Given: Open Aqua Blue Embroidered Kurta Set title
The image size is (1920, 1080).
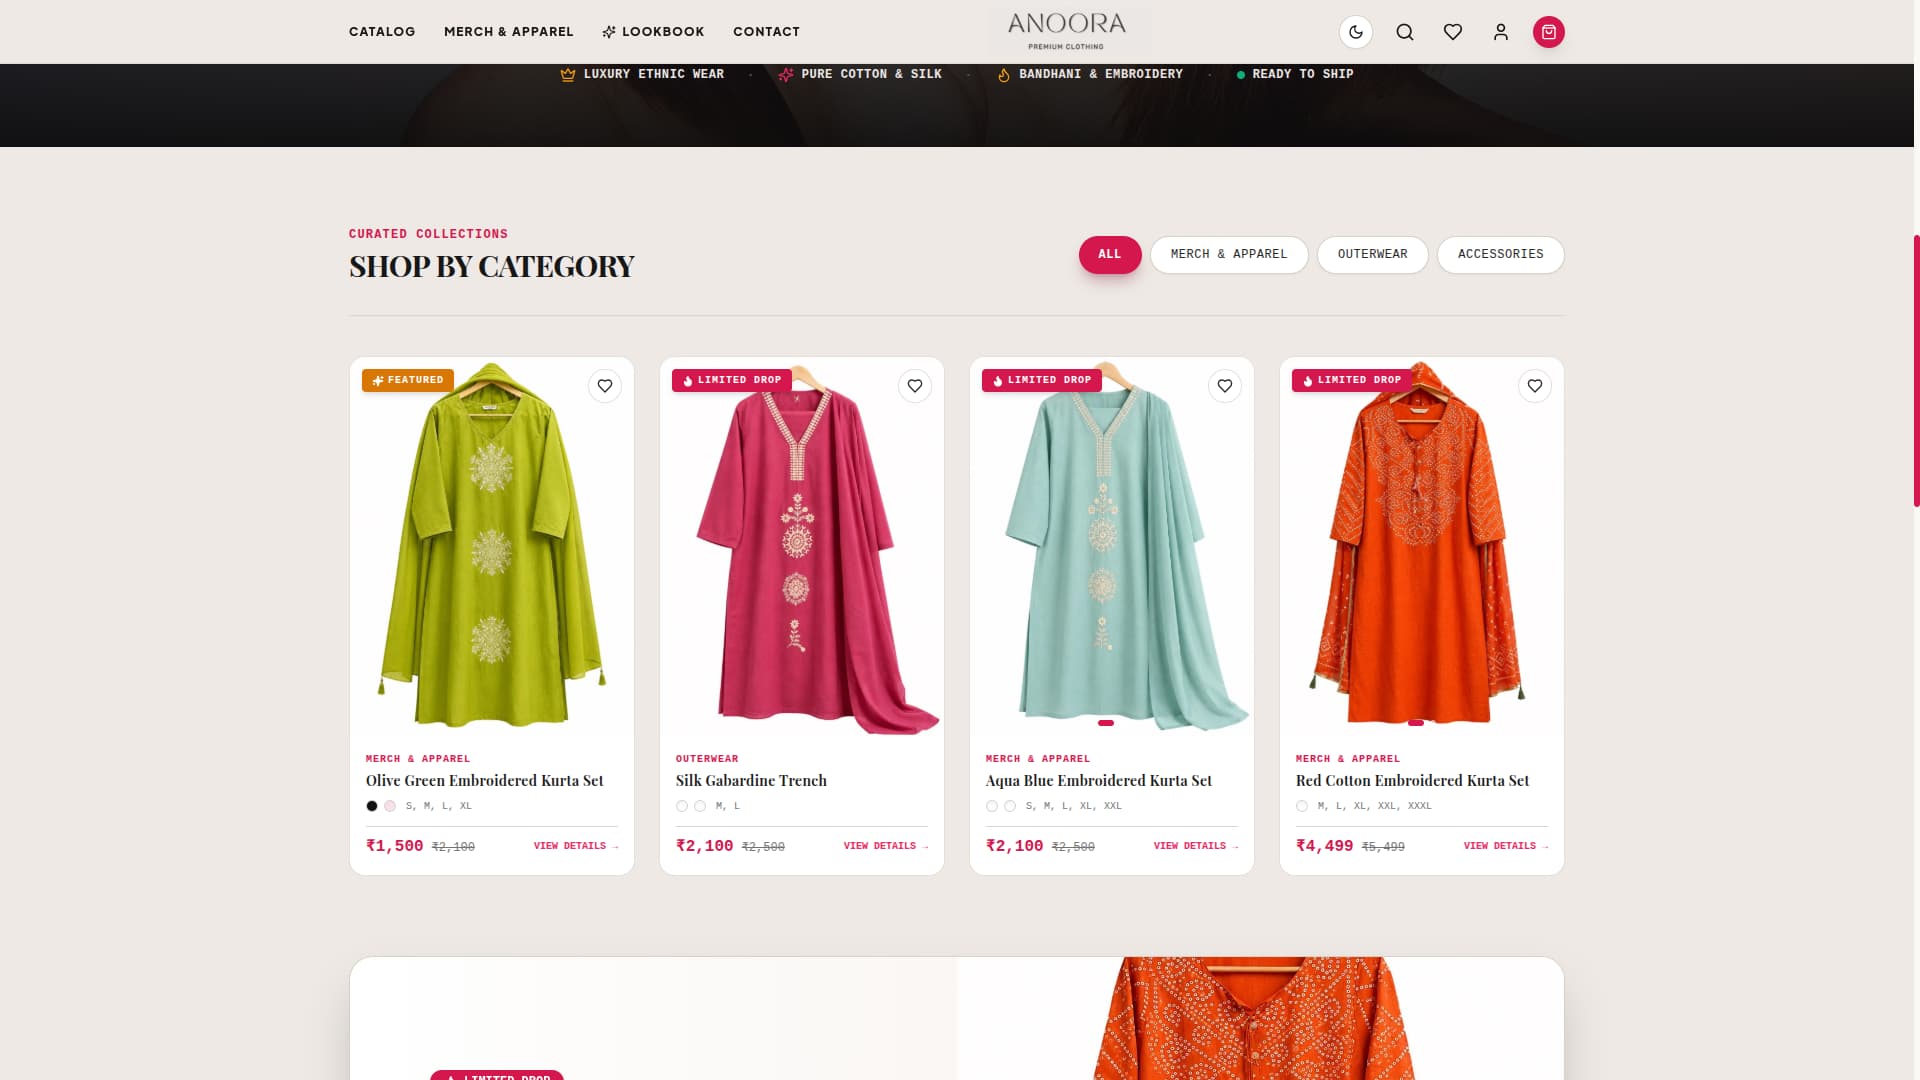Looking at the screenshot, I should [x=1099, y=781].
